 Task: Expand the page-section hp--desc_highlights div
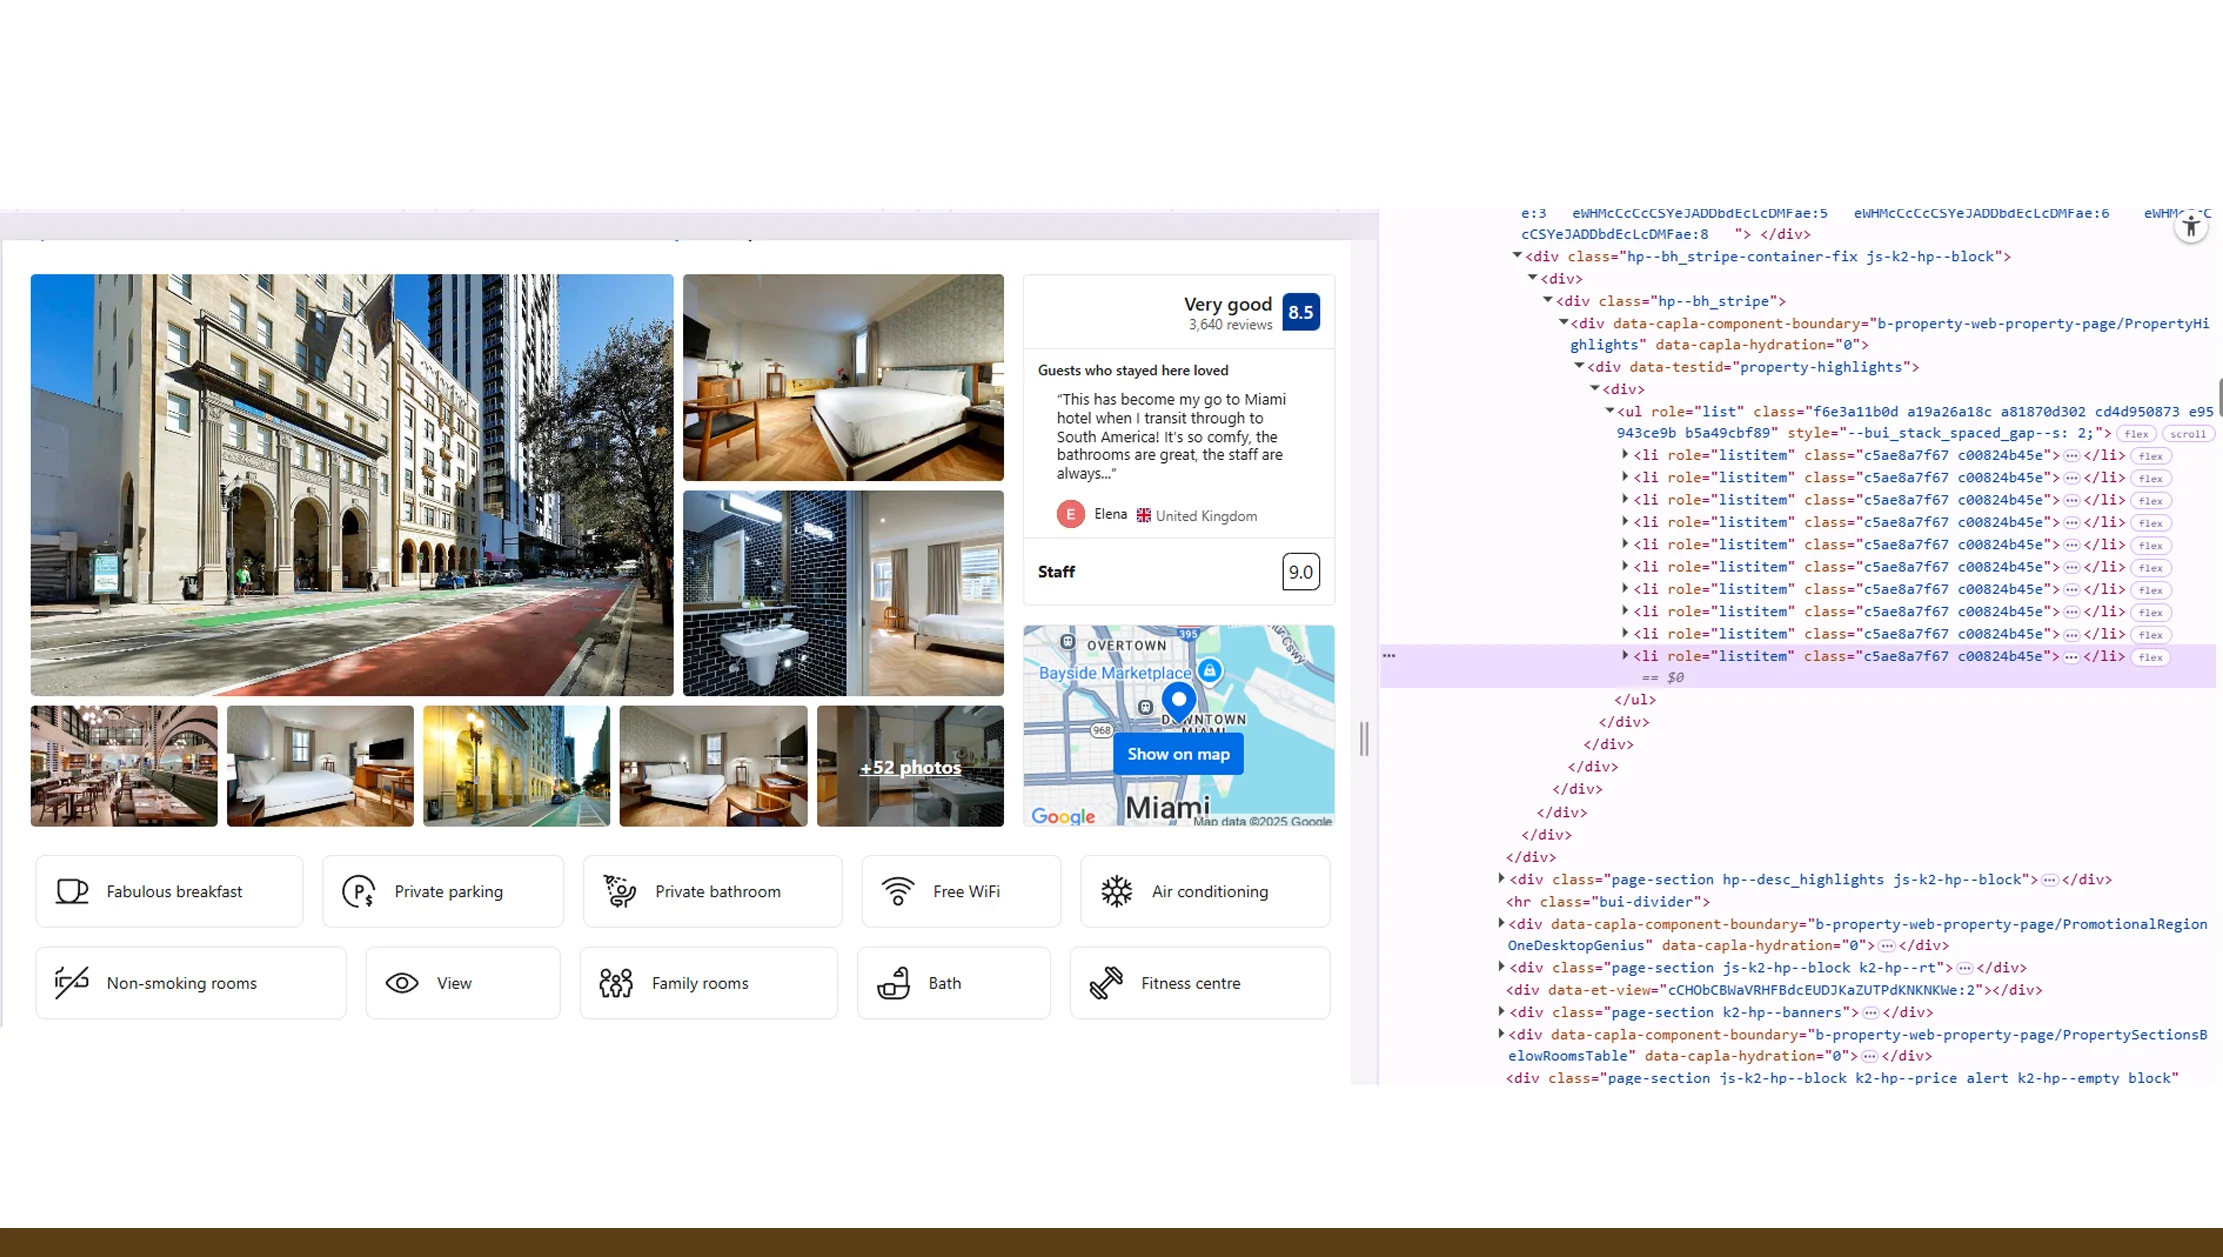point(1501,879)
